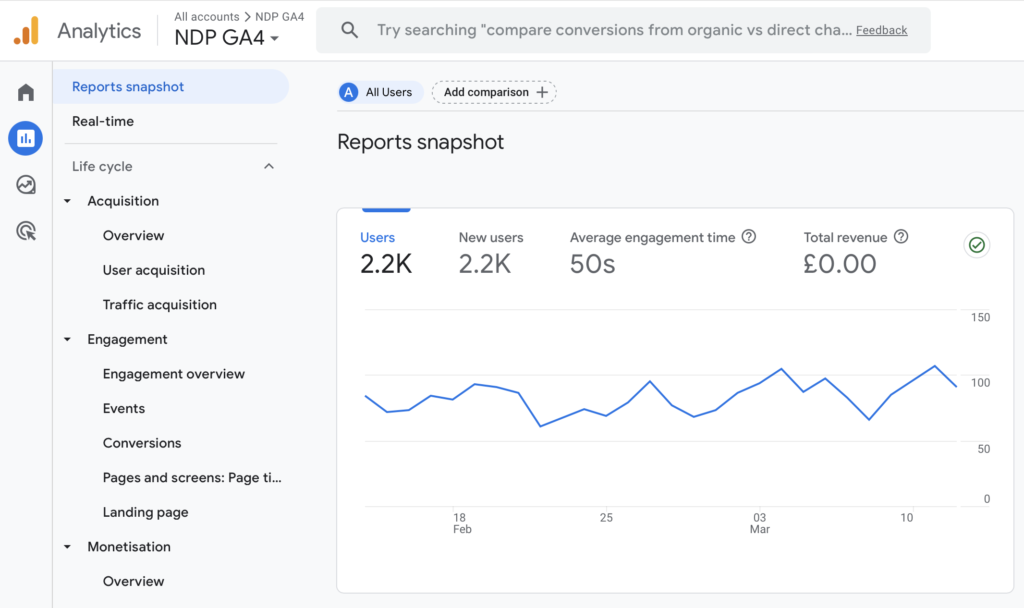
Task: Open the Home icon in the left rail
Action: pos(25,92)
